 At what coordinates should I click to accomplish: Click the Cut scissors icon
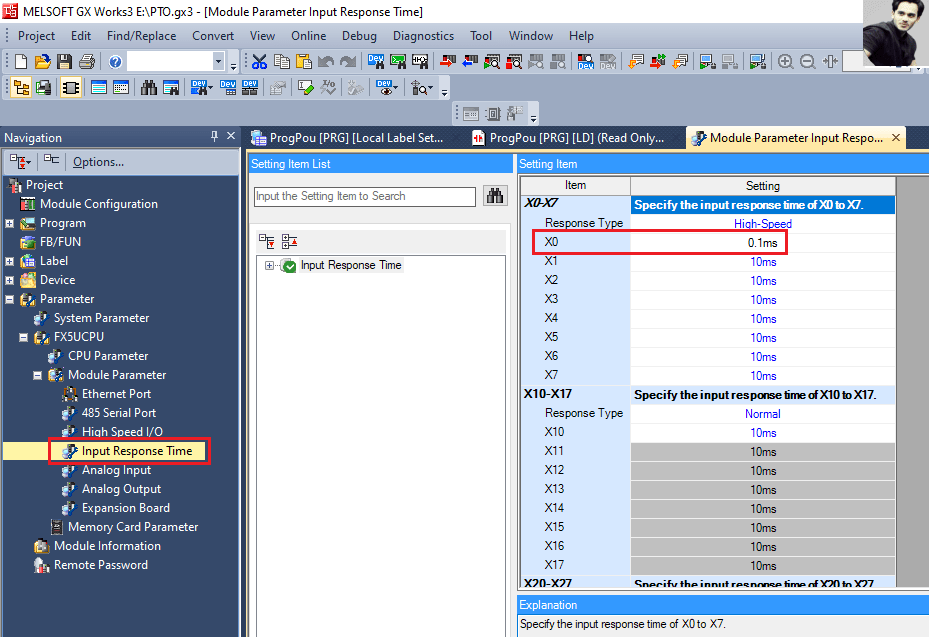[259, 61]
